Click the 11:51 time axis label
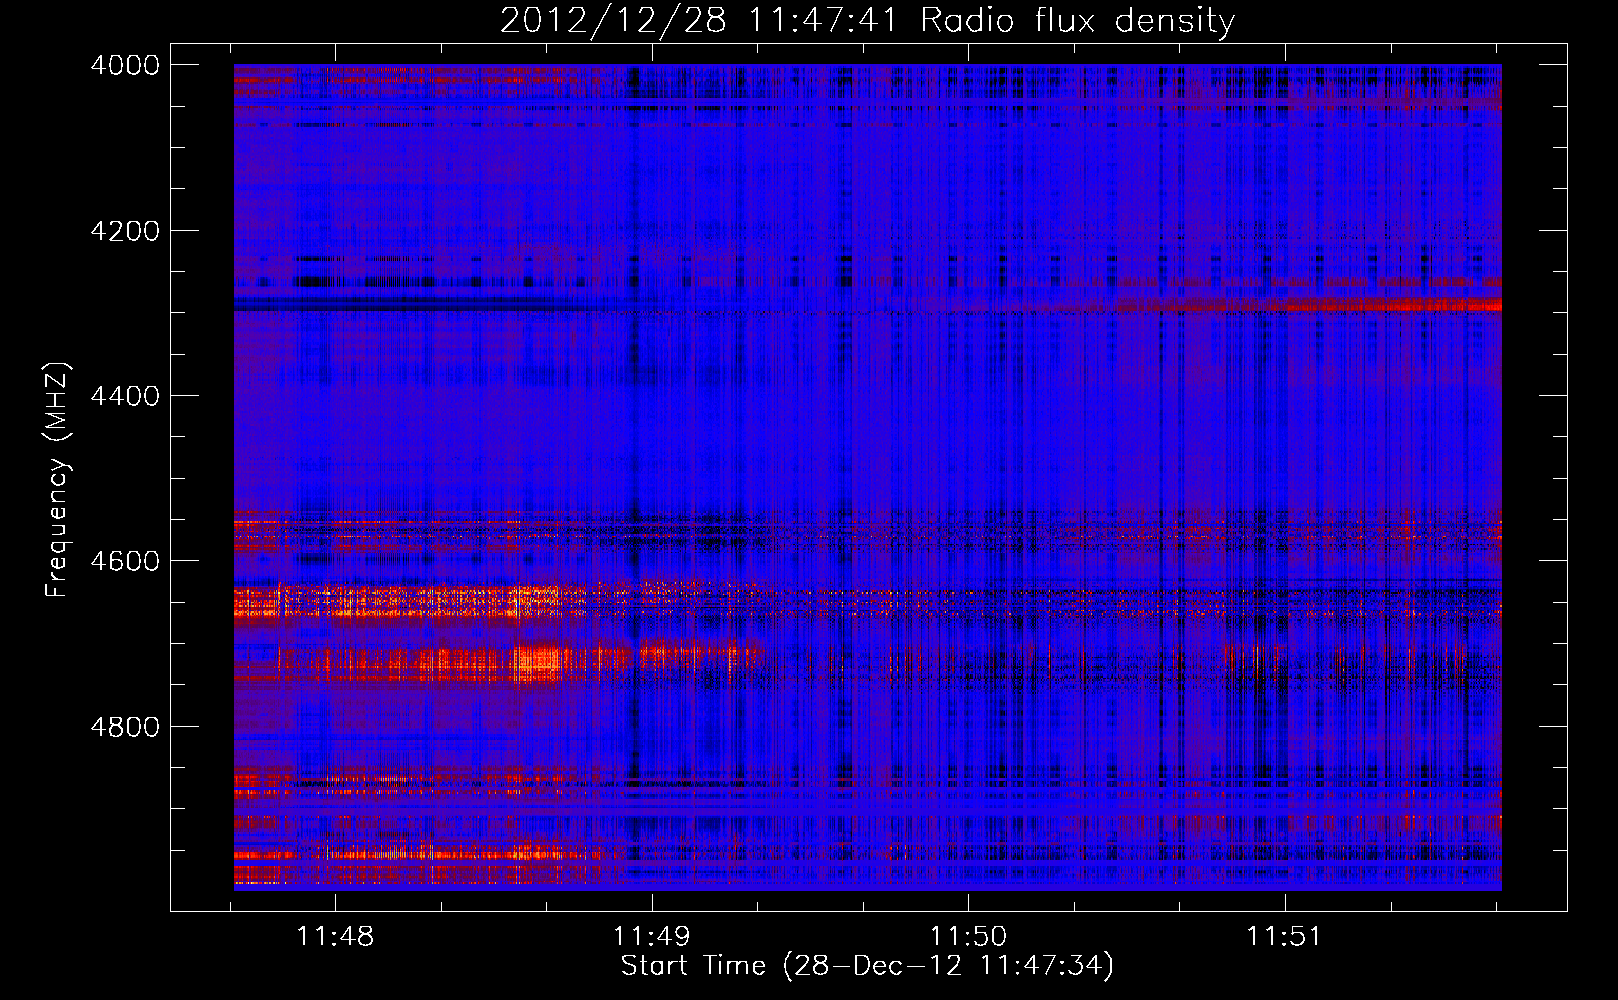1618x1000 pixels. (x=1284, y=937)
